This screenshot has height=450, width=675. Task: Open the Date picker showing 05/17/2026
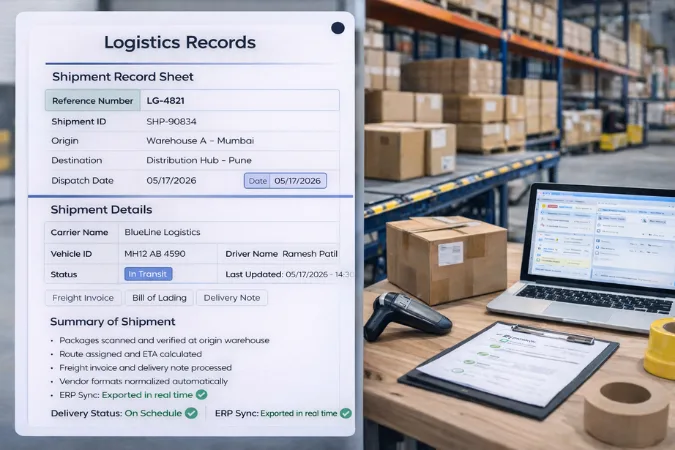coord(285,181)
